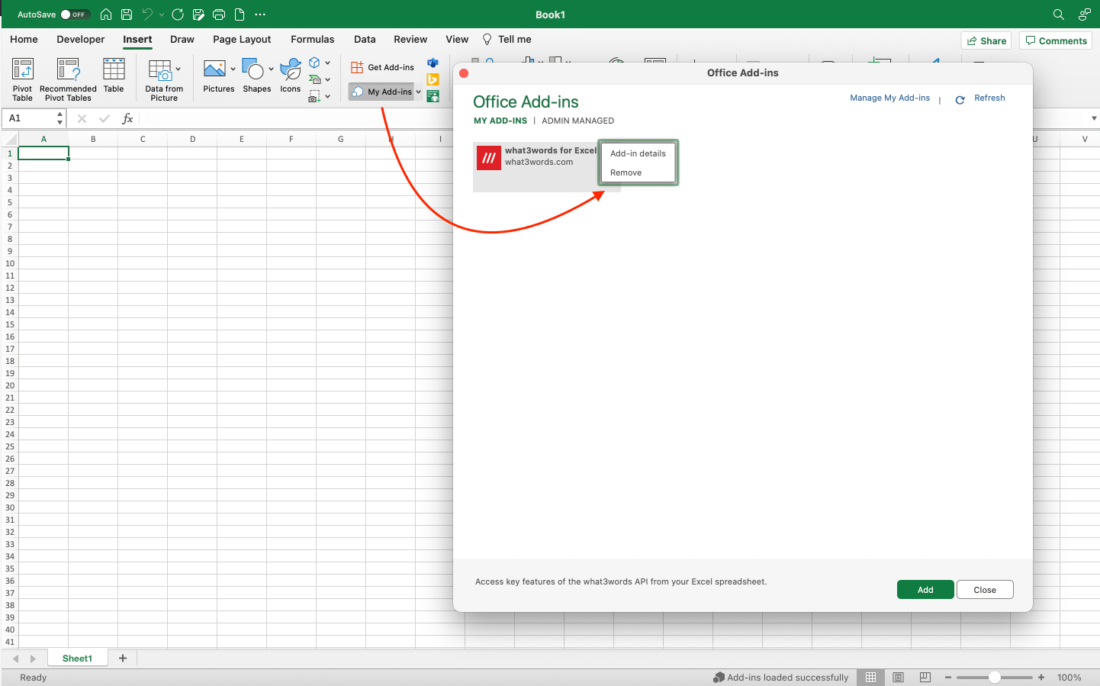
Task: Click Get Add-ins in the ribbon
Action: (x=382, y=67)
